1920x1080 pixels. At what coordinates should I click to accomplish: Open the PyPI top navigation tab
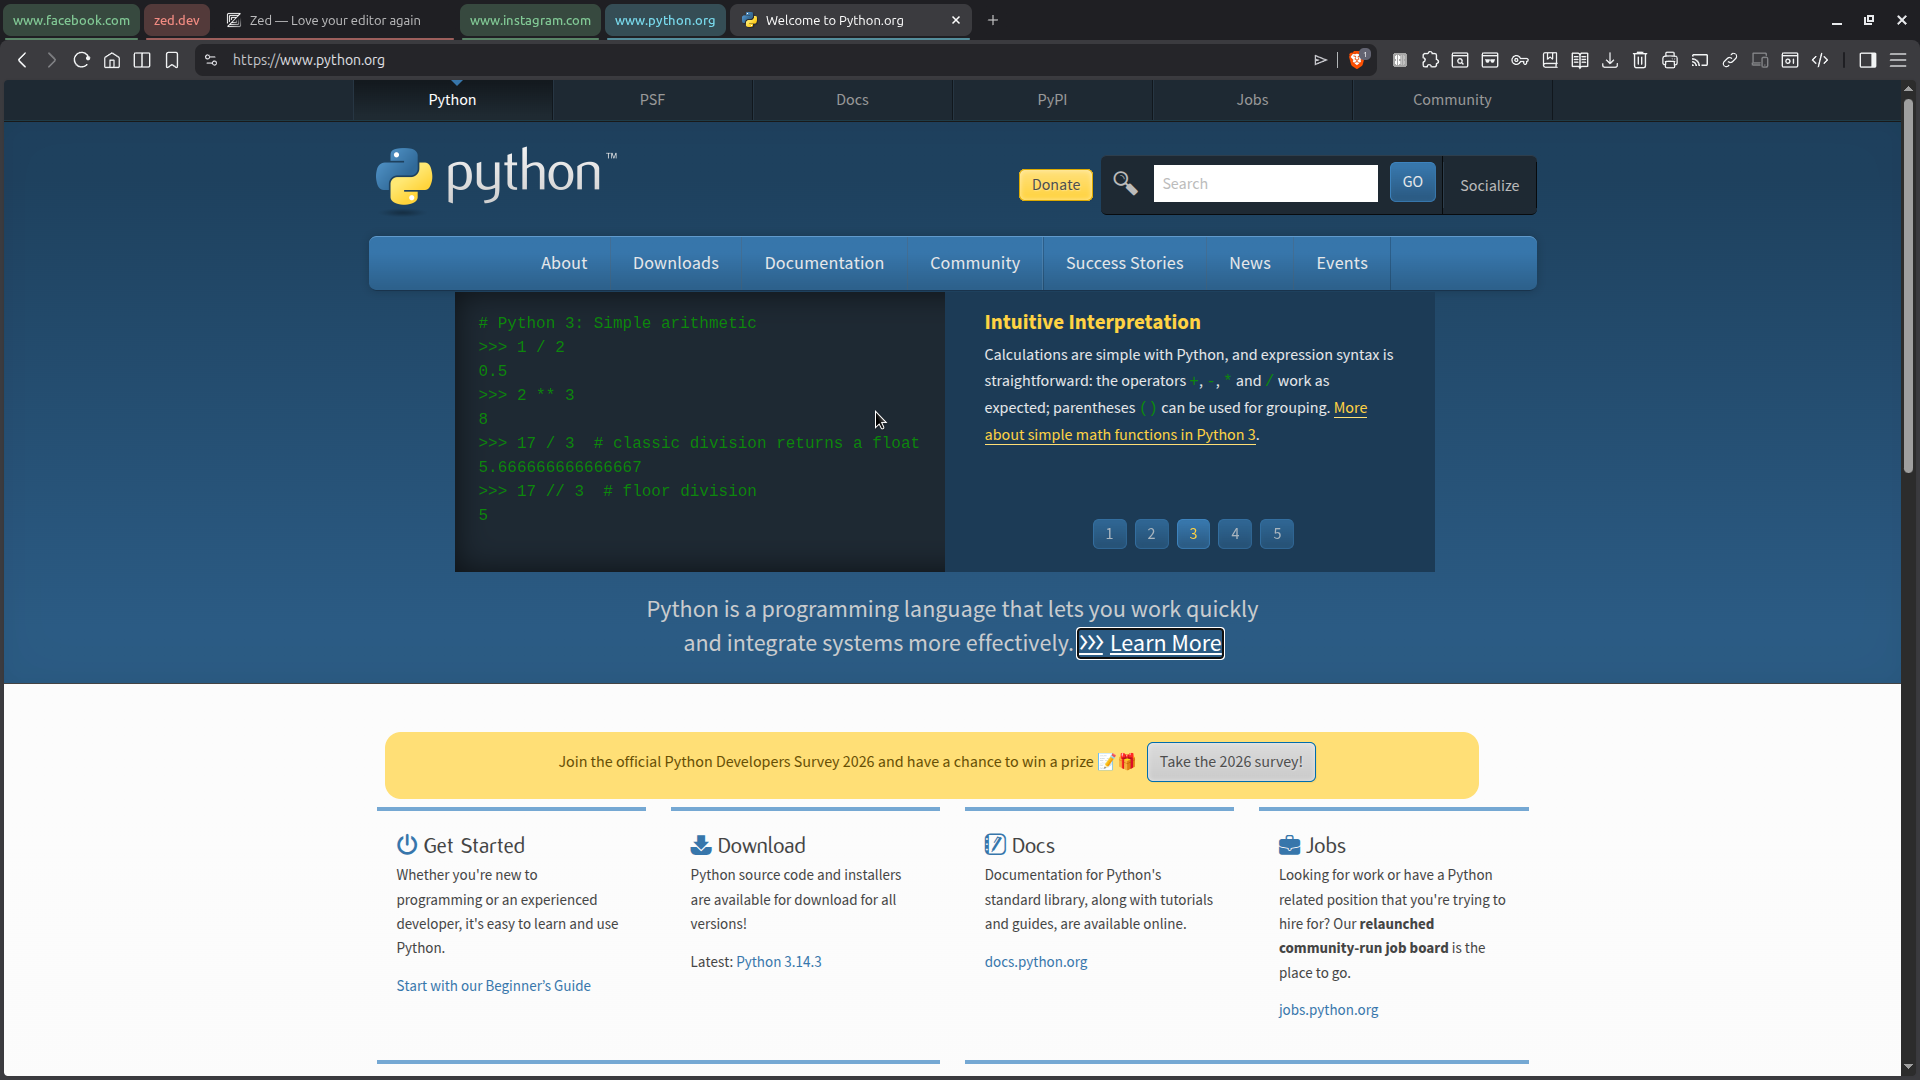coord(1052,100)
